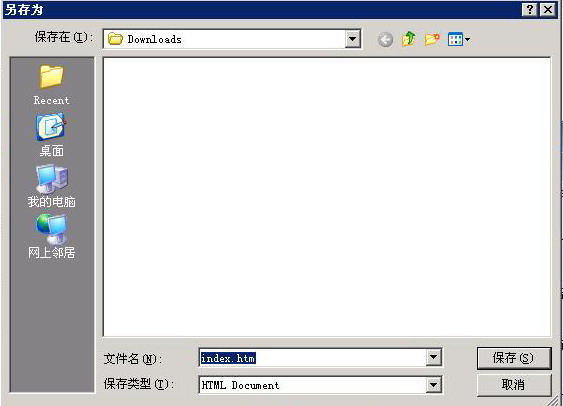Open the Recent places shortcut
563x406 pixels.
(x=51, y=85)
